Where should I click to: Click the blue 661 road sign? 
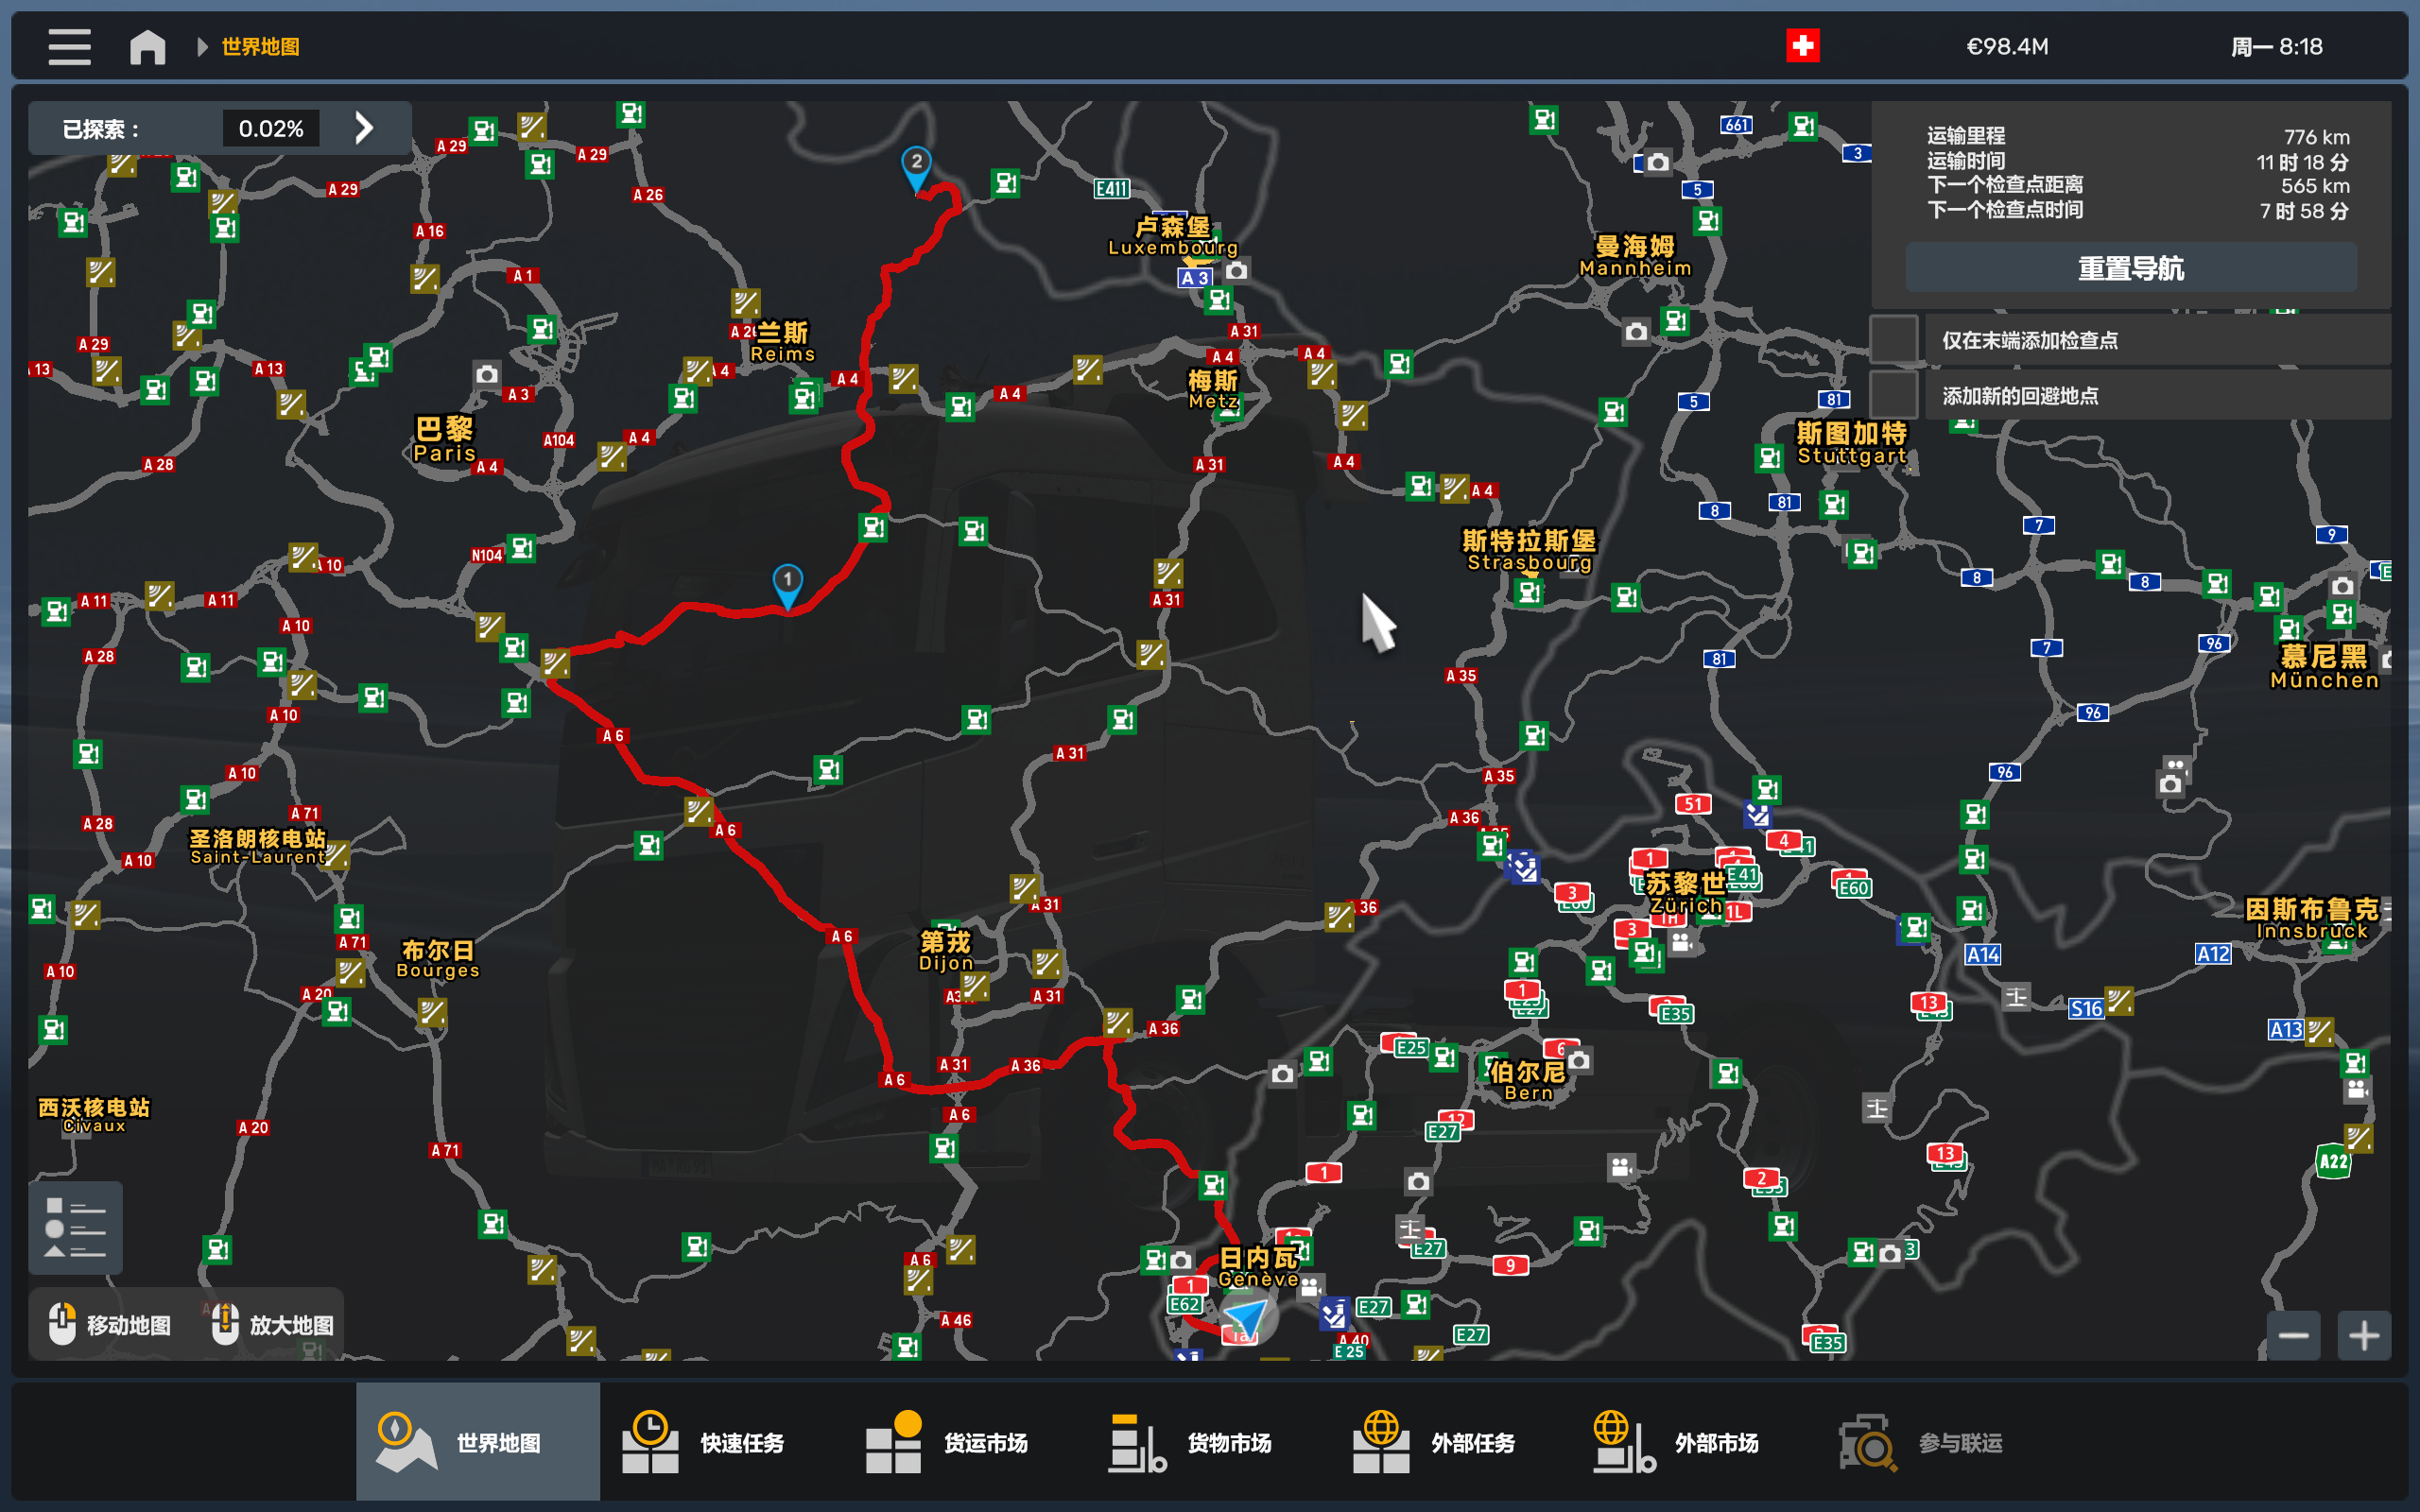(1737, 125)
